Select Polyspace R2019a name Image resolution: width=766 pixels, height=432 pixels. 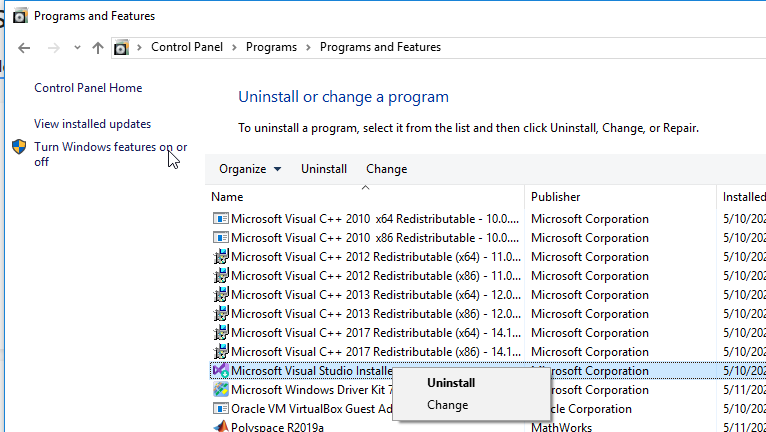pos(277,427)
